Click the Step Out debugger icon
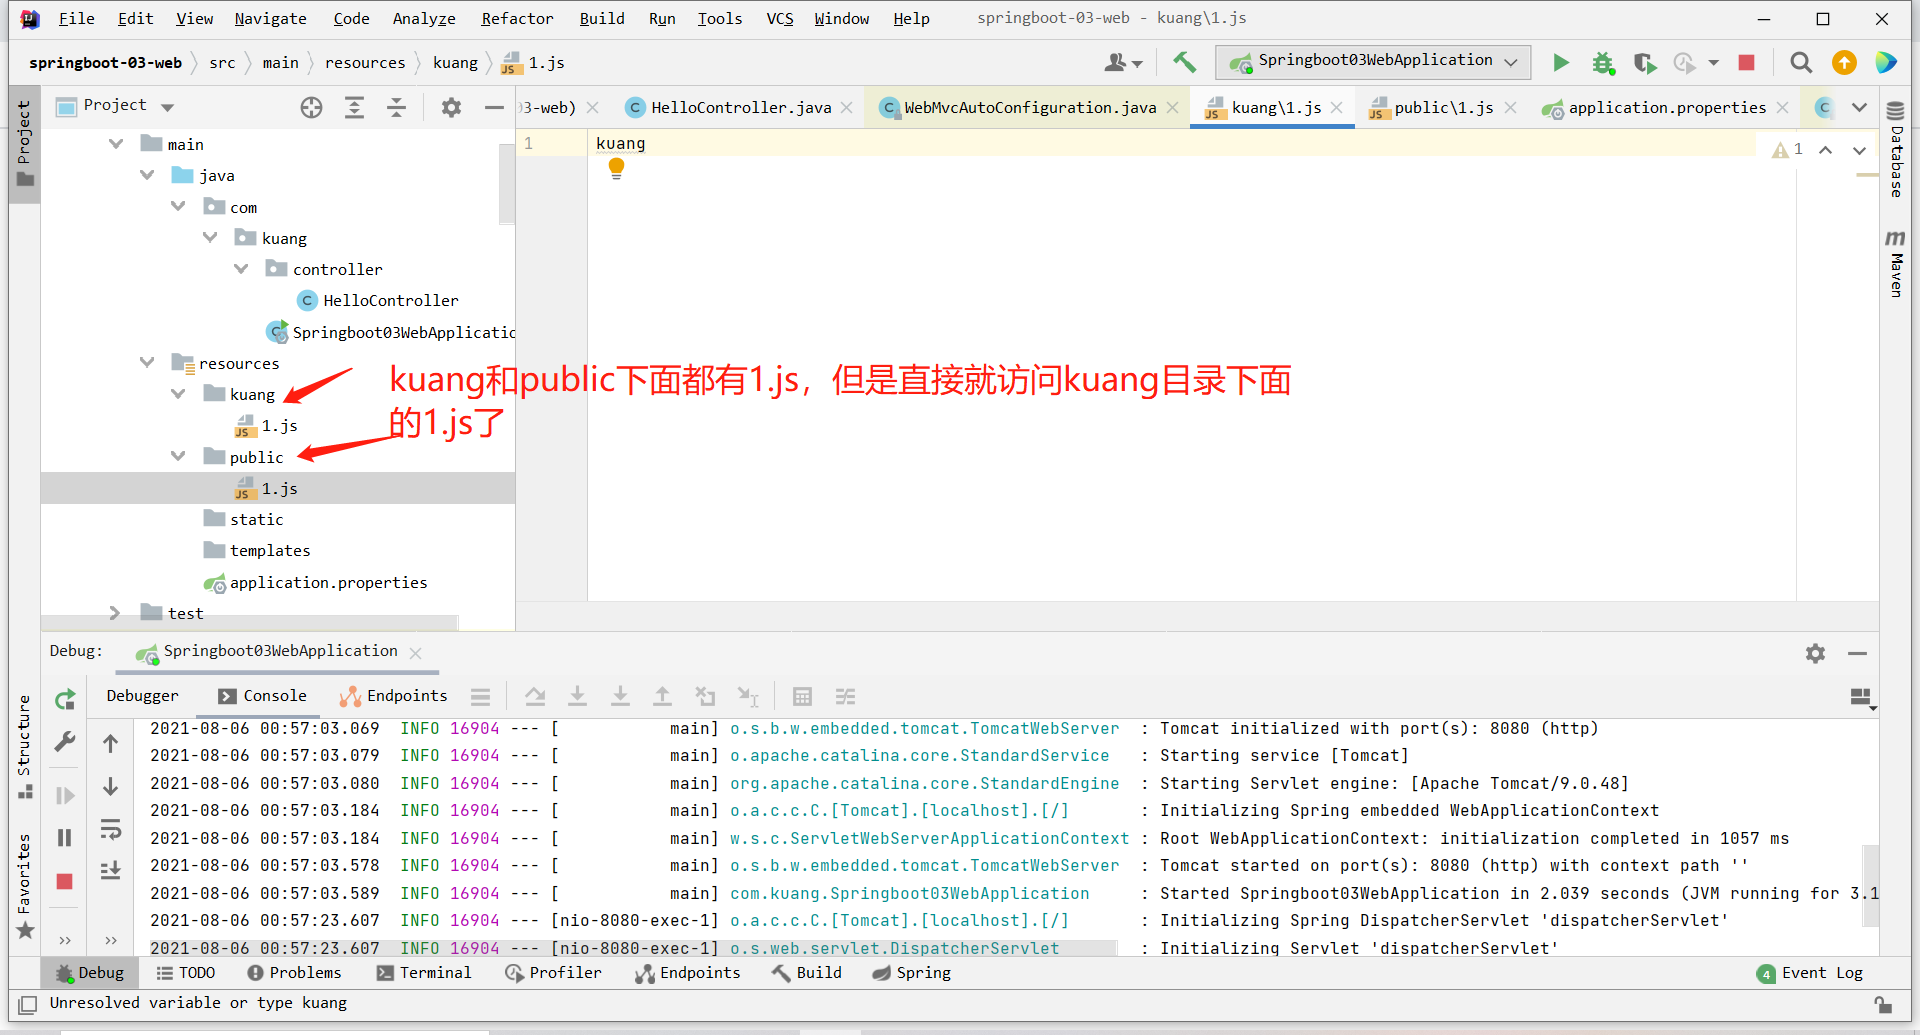The width and height of the screenshot is (1920, 1035). (x=662, y=696)
